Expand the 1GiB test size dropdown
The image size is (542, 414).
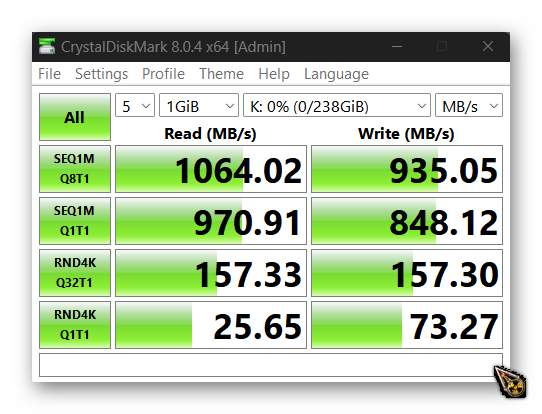coord(199,105)
